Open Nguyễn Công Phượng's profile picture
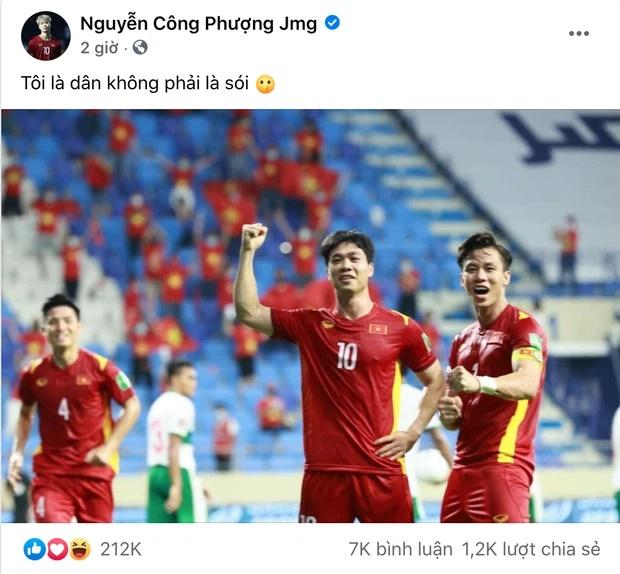The width and height of the screenshot is (620, 574). (x=45, y=36)
